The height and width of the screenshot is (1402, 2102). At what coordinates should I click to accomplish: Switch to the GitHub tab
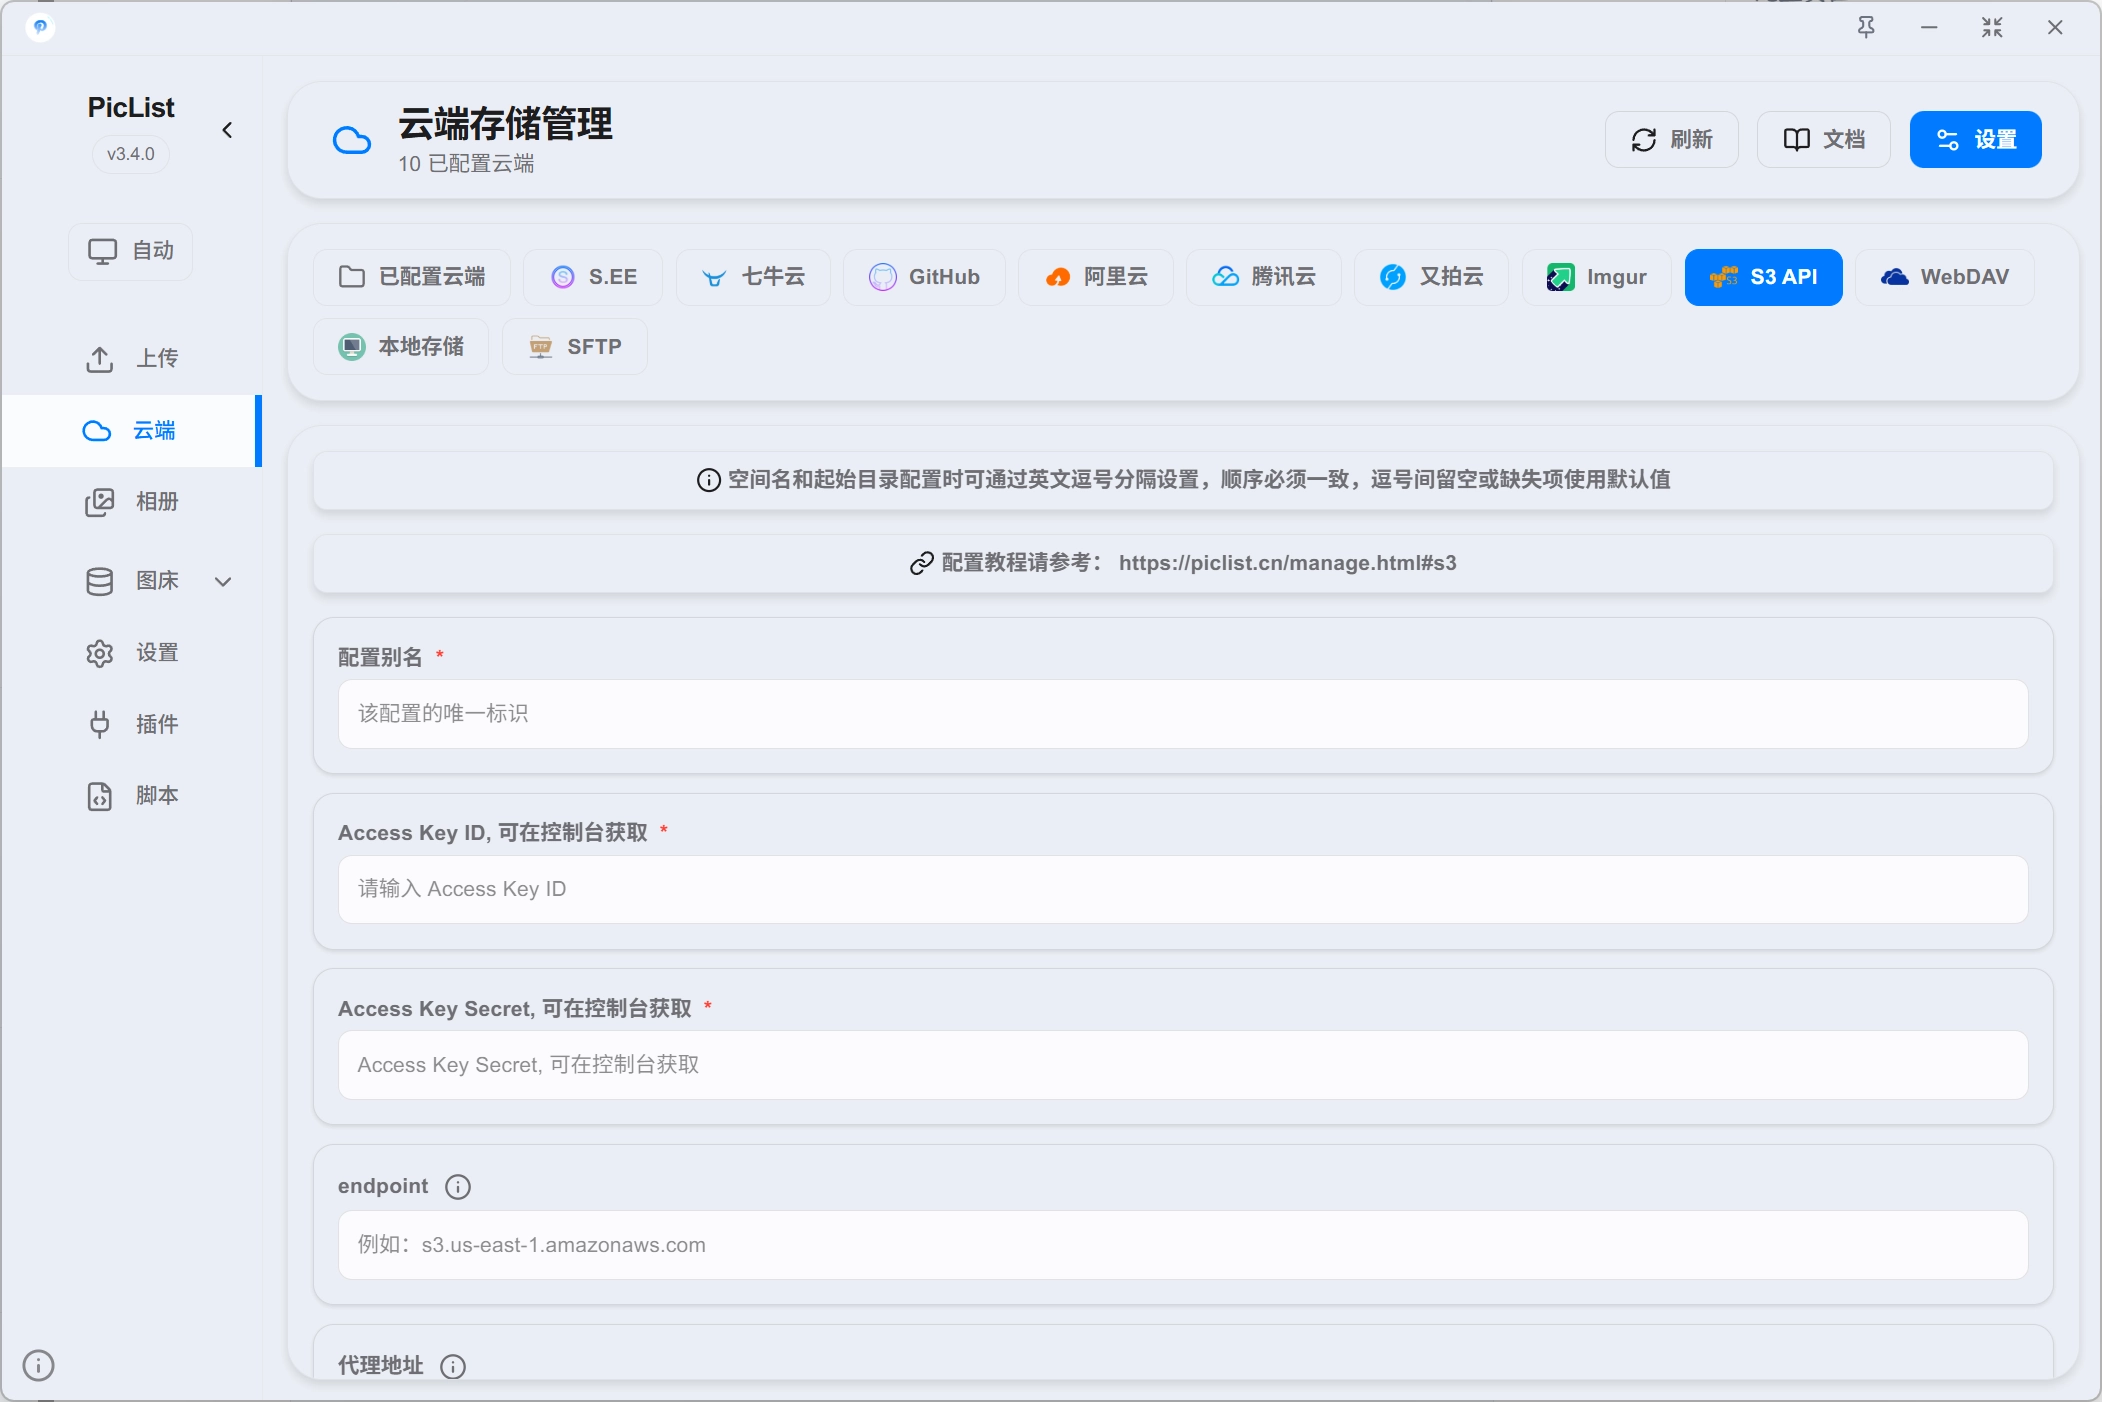point(924,277)
